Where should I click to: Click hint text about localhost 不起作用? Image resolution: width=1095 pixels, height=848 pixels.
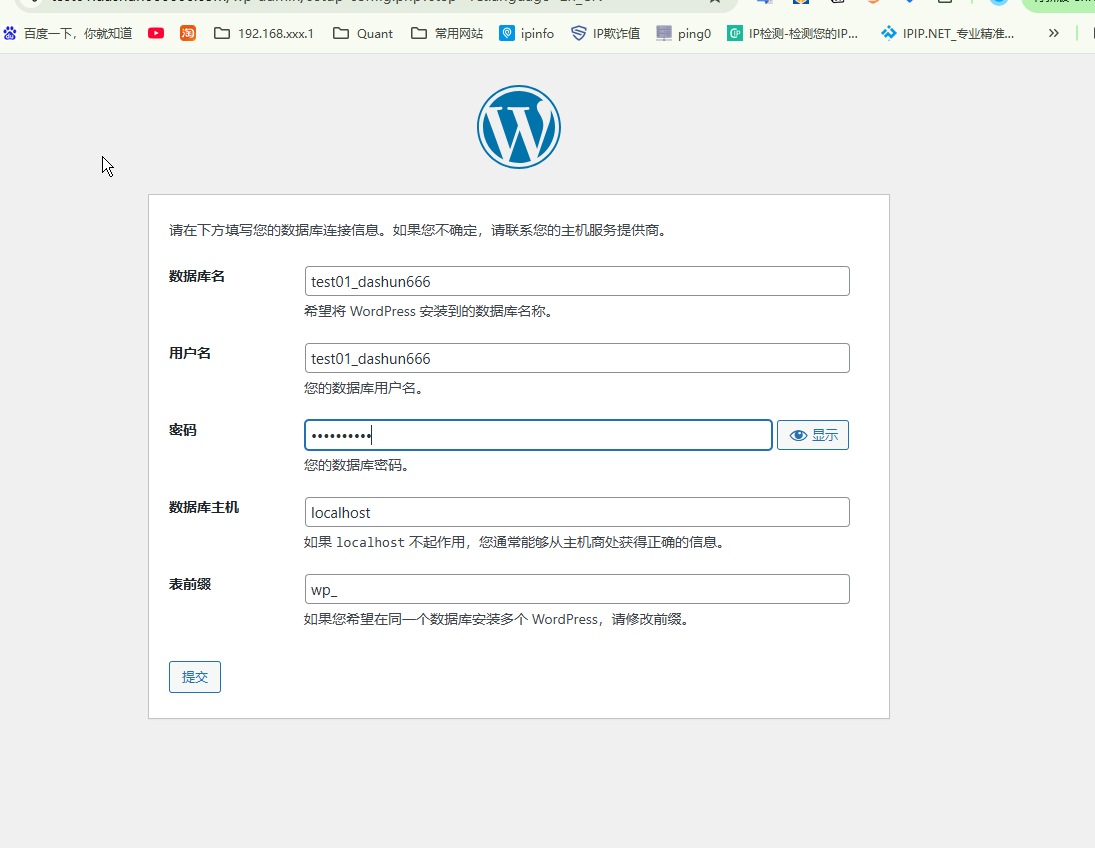(515, 542)
